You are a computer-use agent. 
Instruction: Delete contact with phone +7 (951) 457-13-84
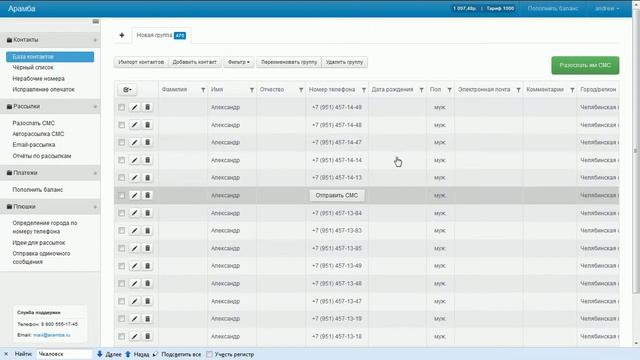click(x=147, y=213)
